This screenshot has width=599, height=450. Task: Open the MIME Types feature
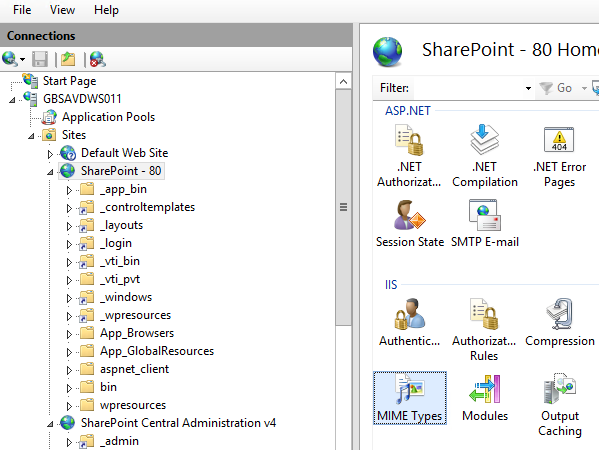(x=410, y=398)
